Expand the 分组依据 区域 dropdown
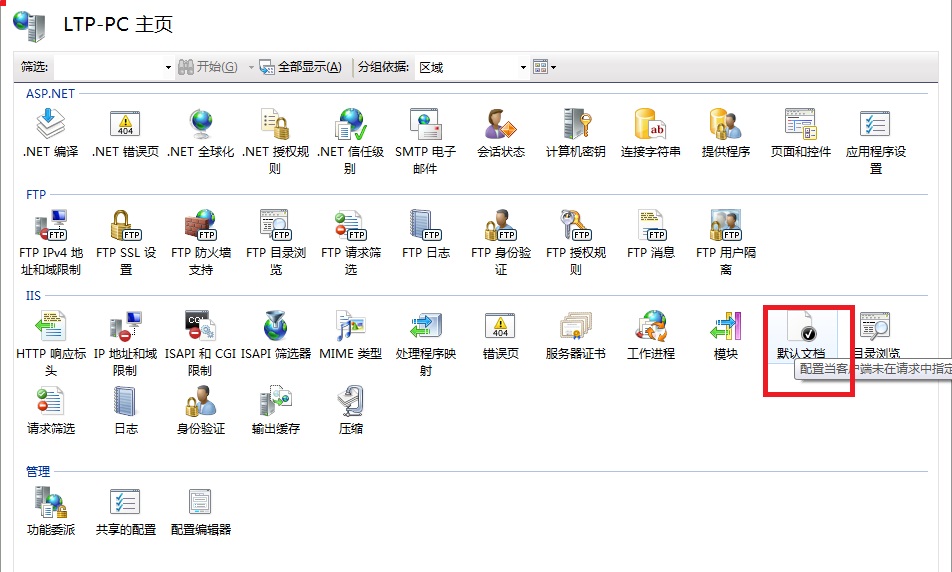Viewport: 952px width, 572px height. click(523, 67)
